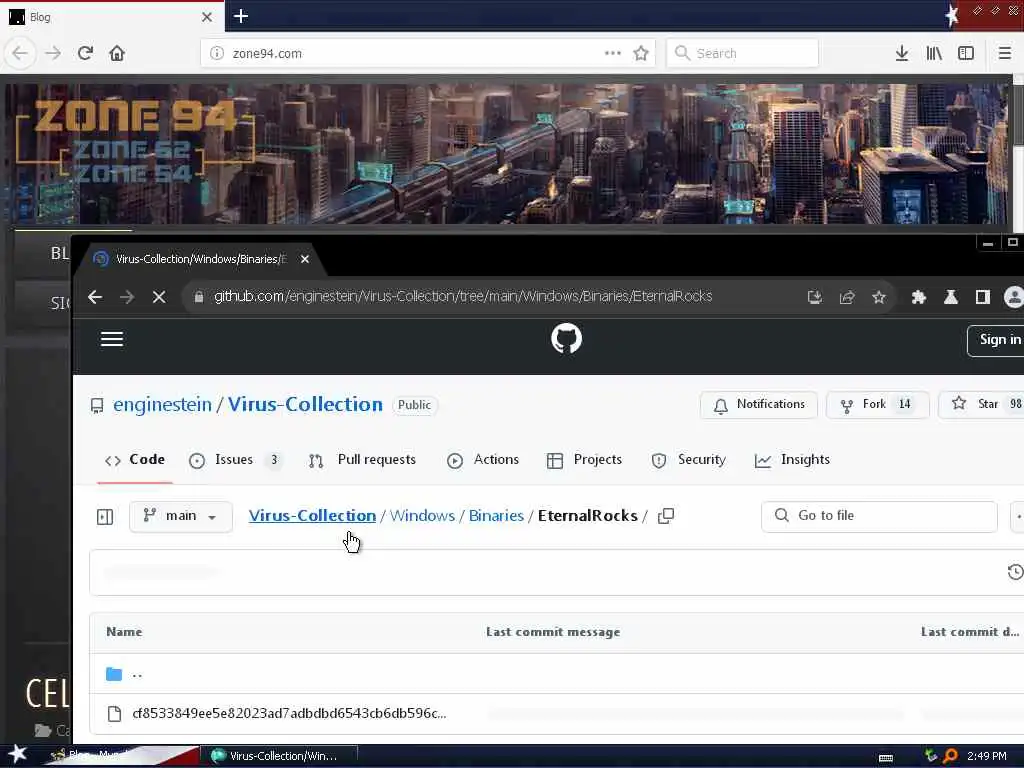Click the GitHub Octocat logo
The image size is (1024, 768).
pyautogui.click(x=566, y=339)
